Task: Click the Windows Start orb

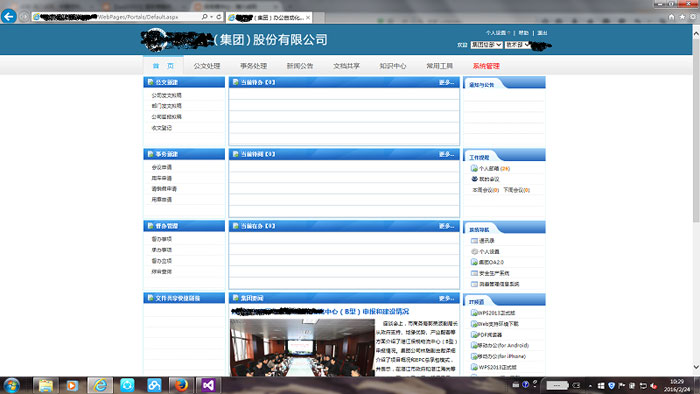Action: pyautogui.click(x=11, y=385)
